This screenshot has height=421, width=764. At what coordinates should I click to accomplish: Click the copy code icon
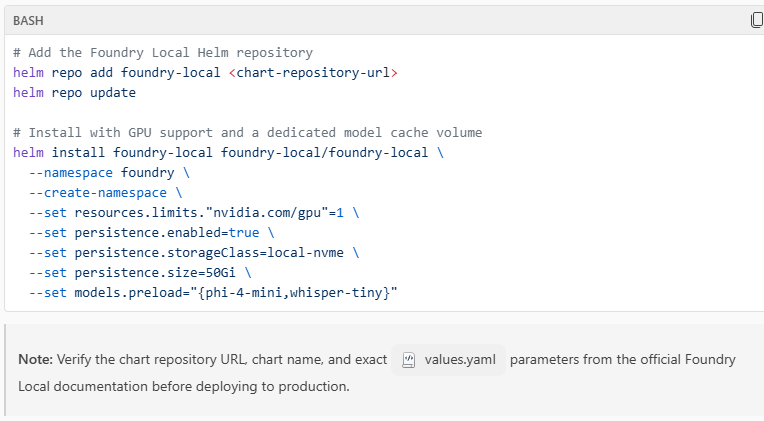click(757, 20)
